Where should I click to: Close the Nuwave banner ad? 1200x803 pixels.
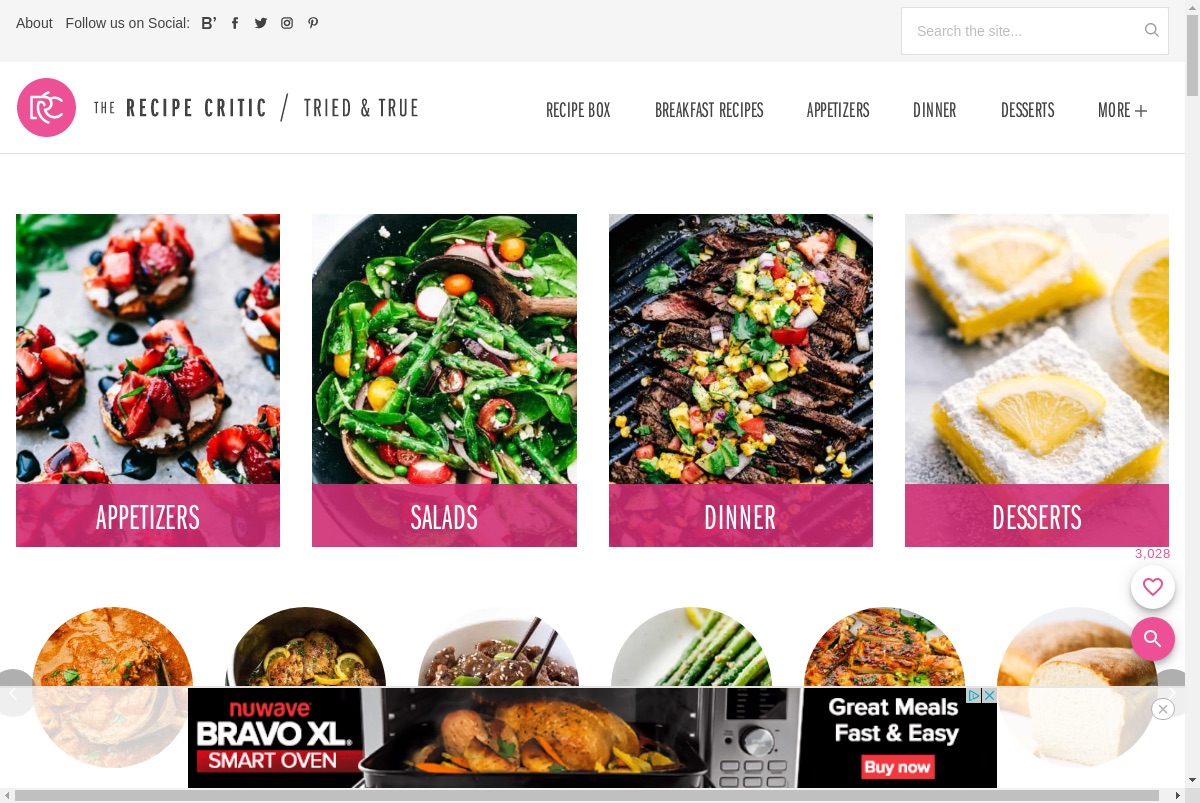1162,709
